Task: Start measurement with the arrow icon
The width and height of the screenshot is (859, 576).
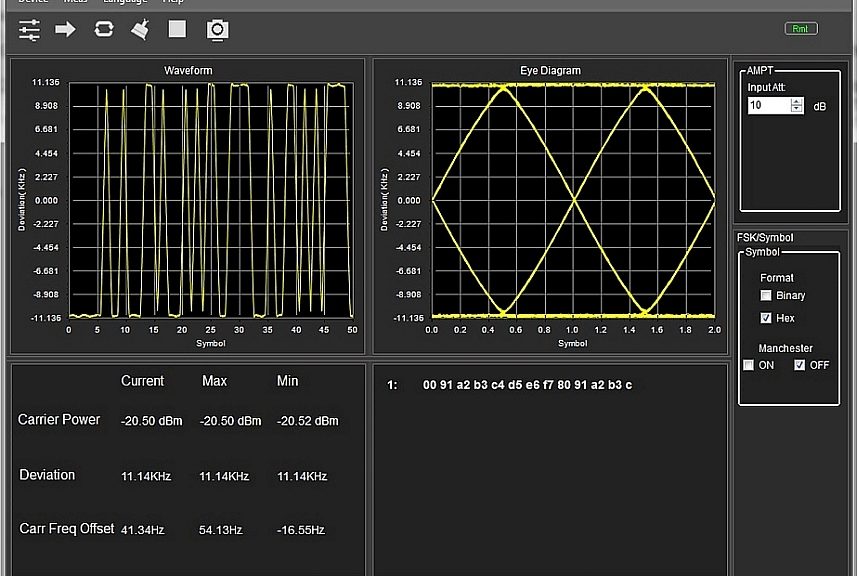Action: pyautogui.click(x=65, y=30)
